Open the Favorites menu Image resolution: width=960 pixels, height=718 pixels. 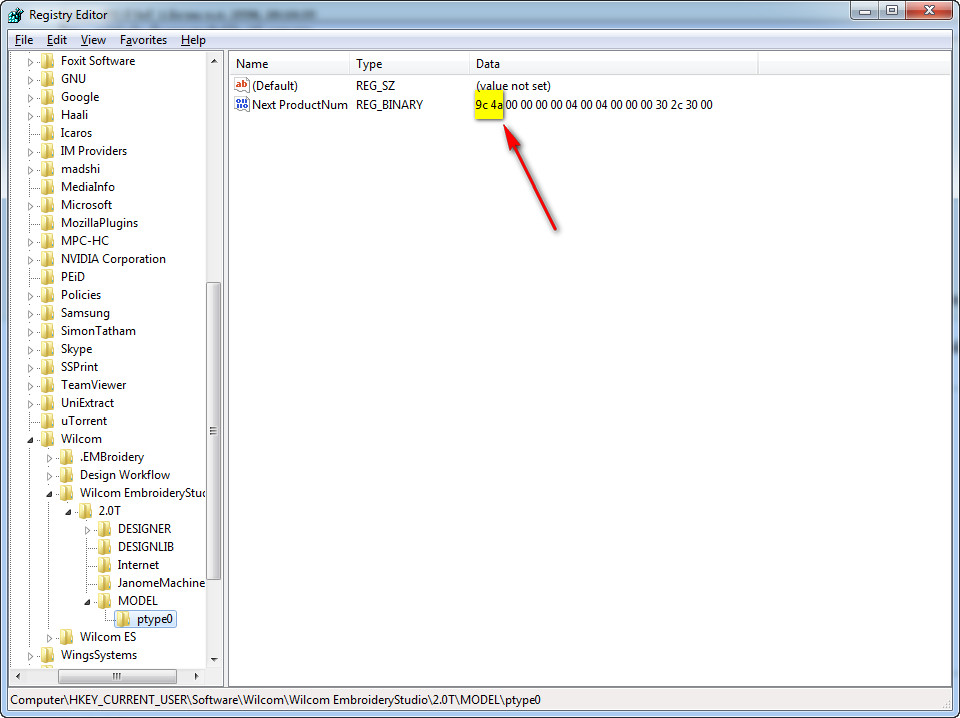143,40
